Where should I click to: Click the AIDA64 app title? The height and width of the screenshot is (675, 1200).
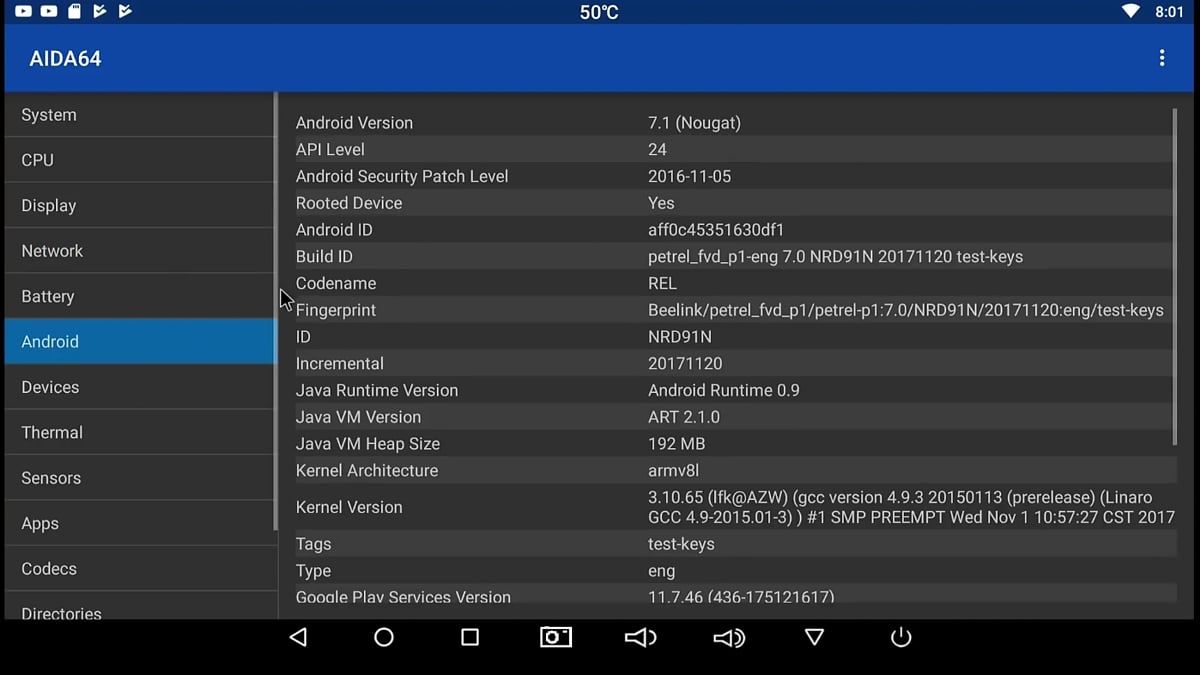coord(65,58)
